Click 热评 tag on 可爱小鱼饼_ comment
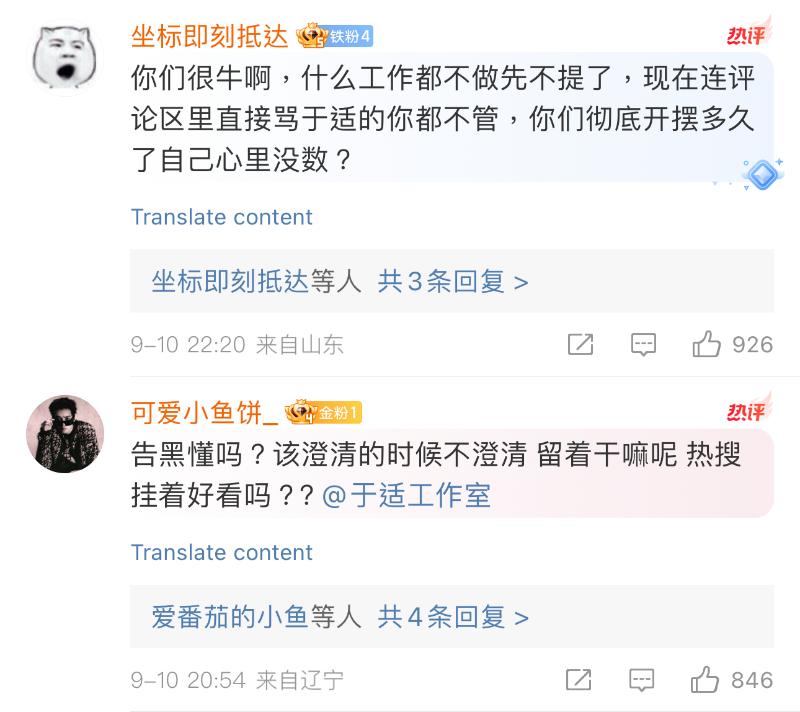This screenshot has width=800, height=712. 746,411
